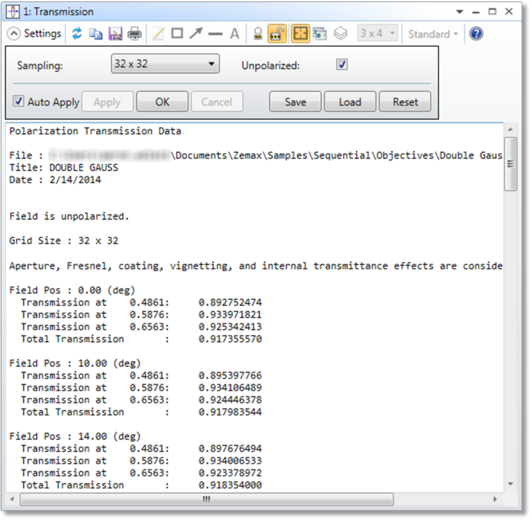Viewport: 532px width, 520px height.
Task: Toggle the highlighted unlock window icon
Action: click(277, 34)
